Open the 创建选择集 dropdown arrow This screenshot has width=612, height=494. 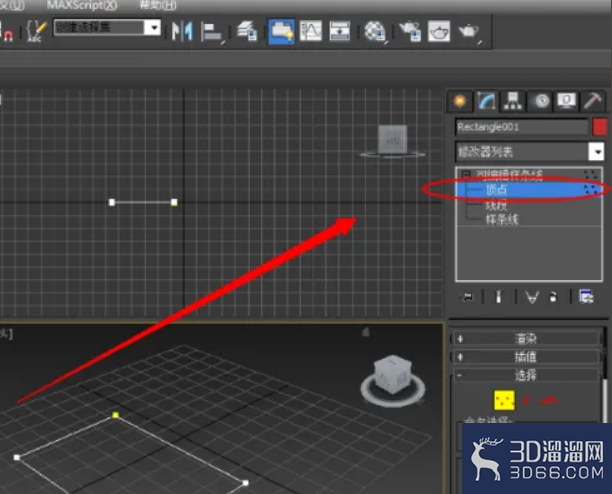click(153, 28)
